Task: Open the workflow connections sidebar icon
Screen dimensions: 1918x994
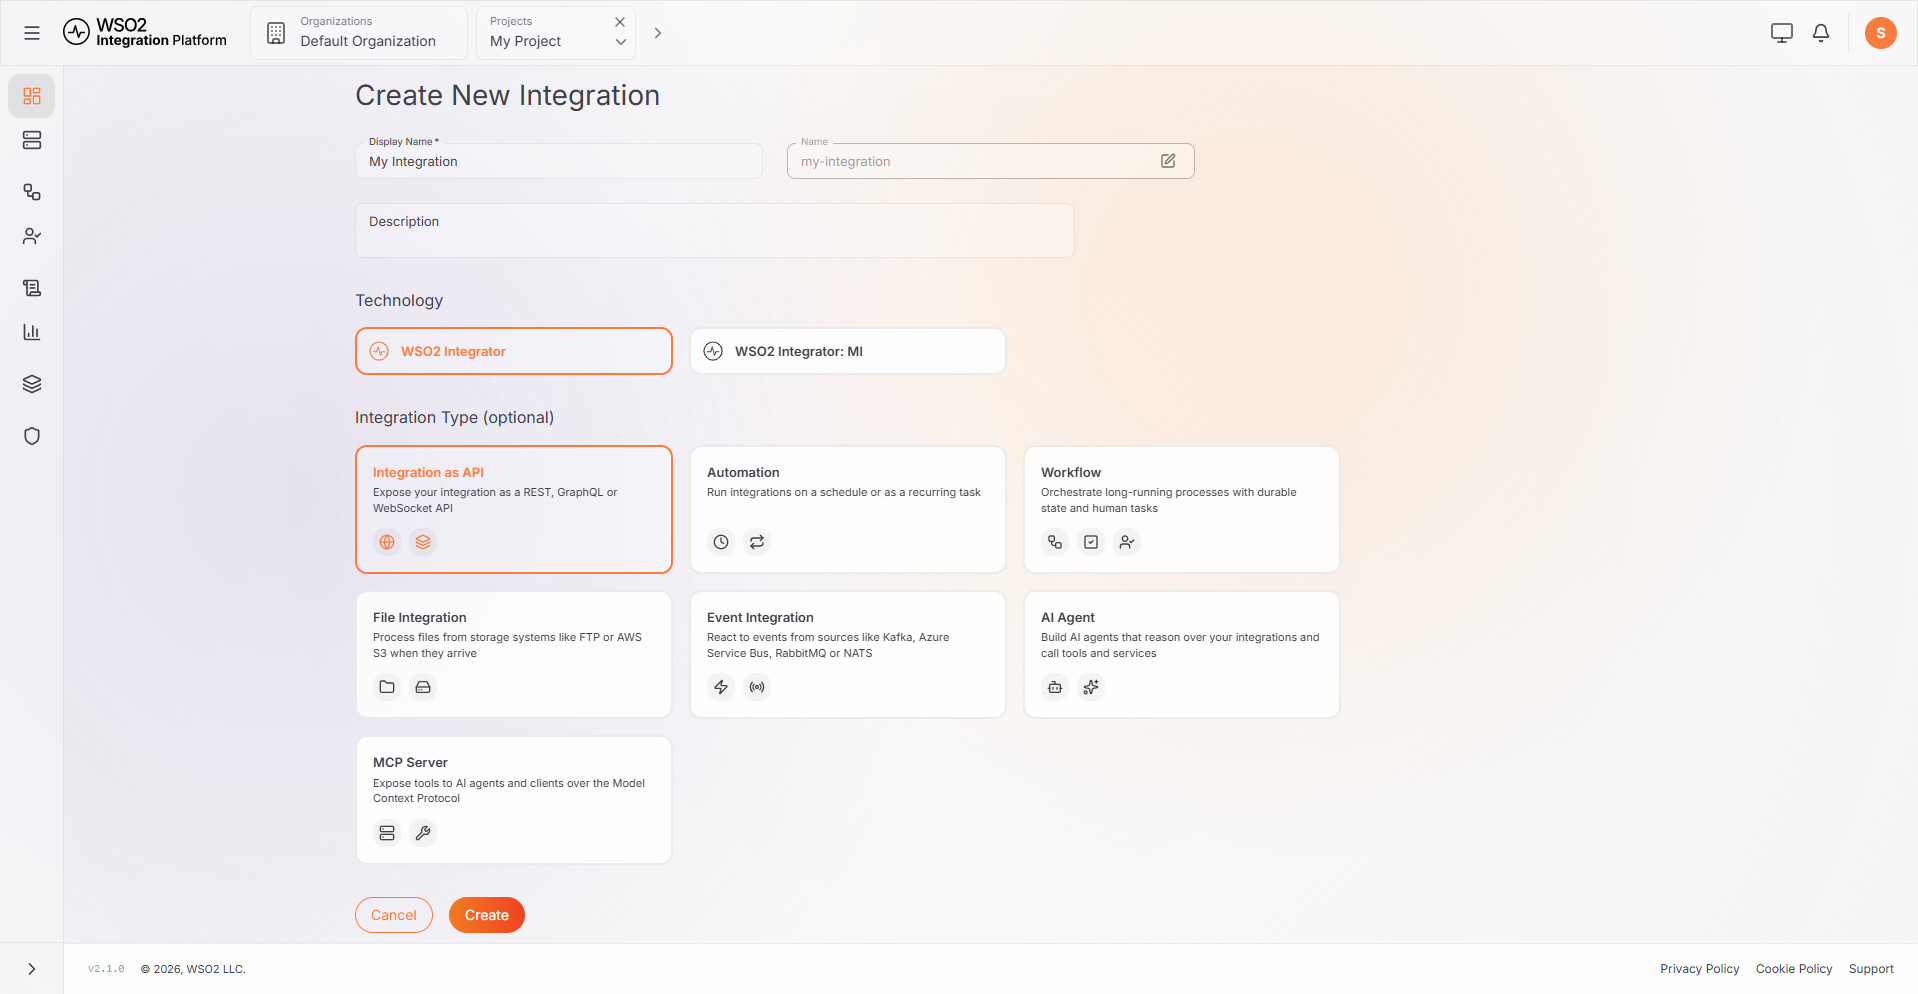Action: point(32,192)
